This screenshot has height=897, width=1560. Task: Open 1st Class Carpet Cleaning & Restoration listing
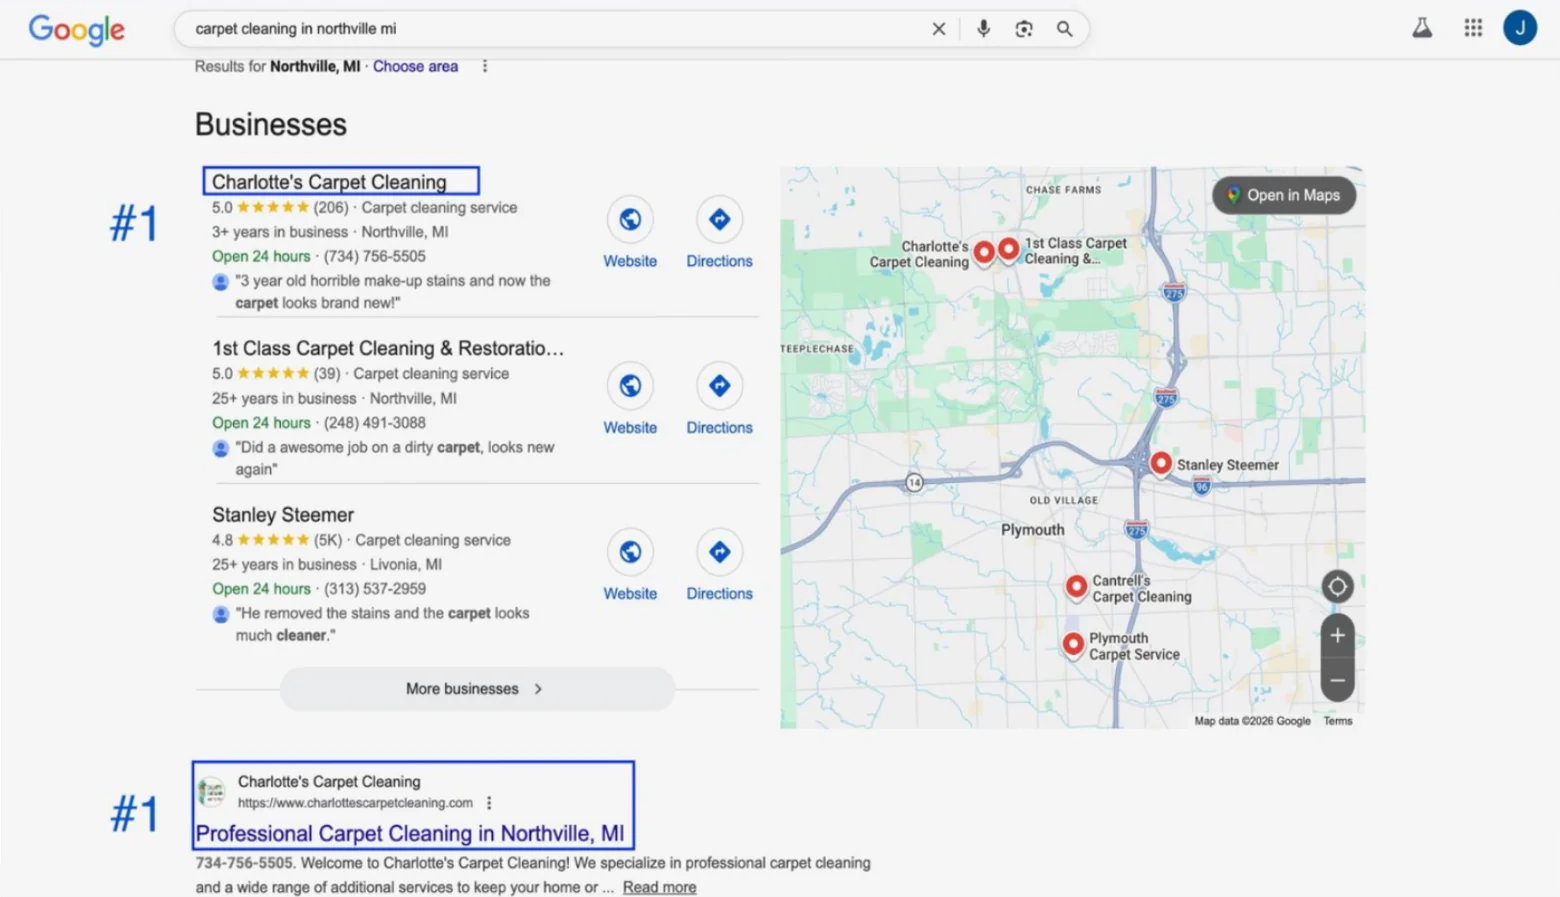coord(388,348)
